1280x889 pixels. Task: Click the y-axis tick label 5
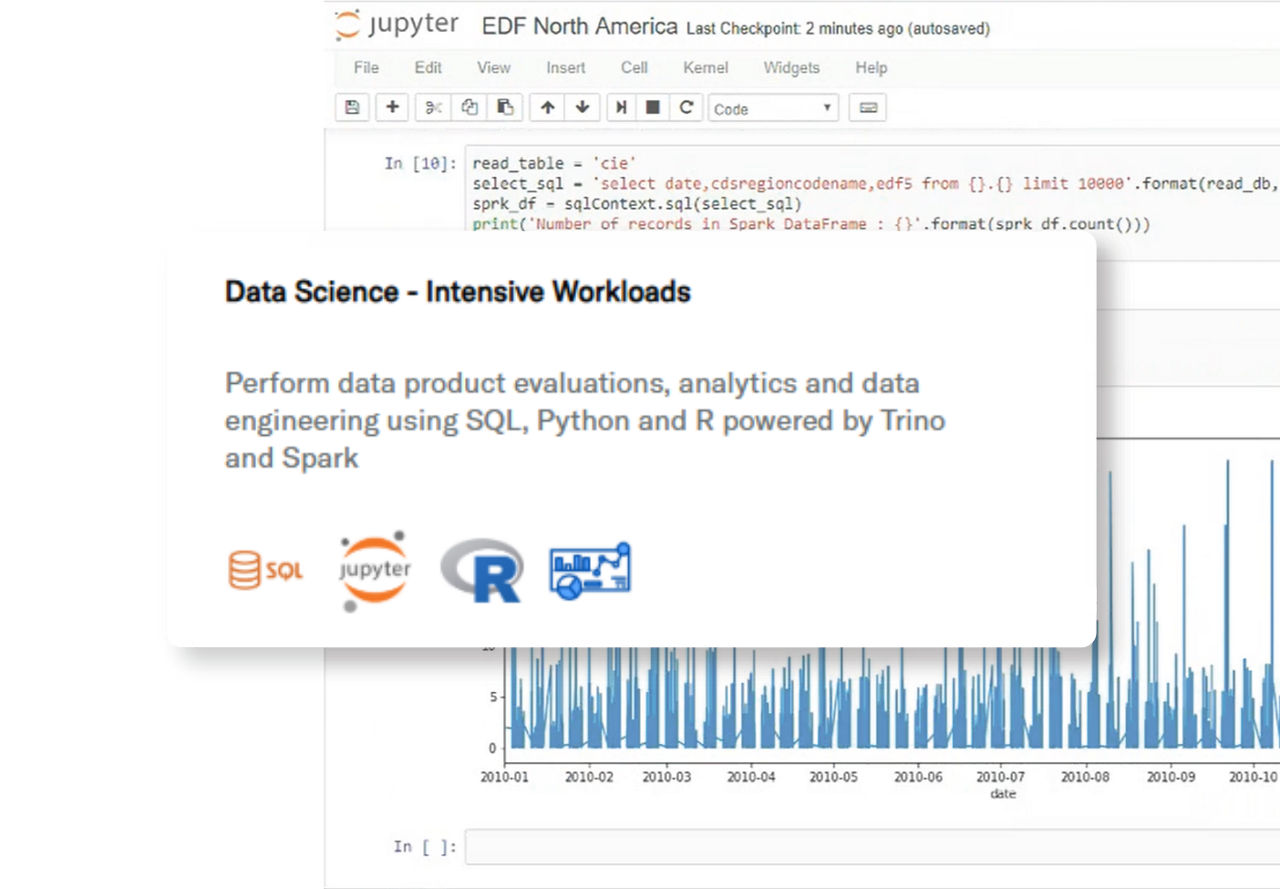coord(491,697)
